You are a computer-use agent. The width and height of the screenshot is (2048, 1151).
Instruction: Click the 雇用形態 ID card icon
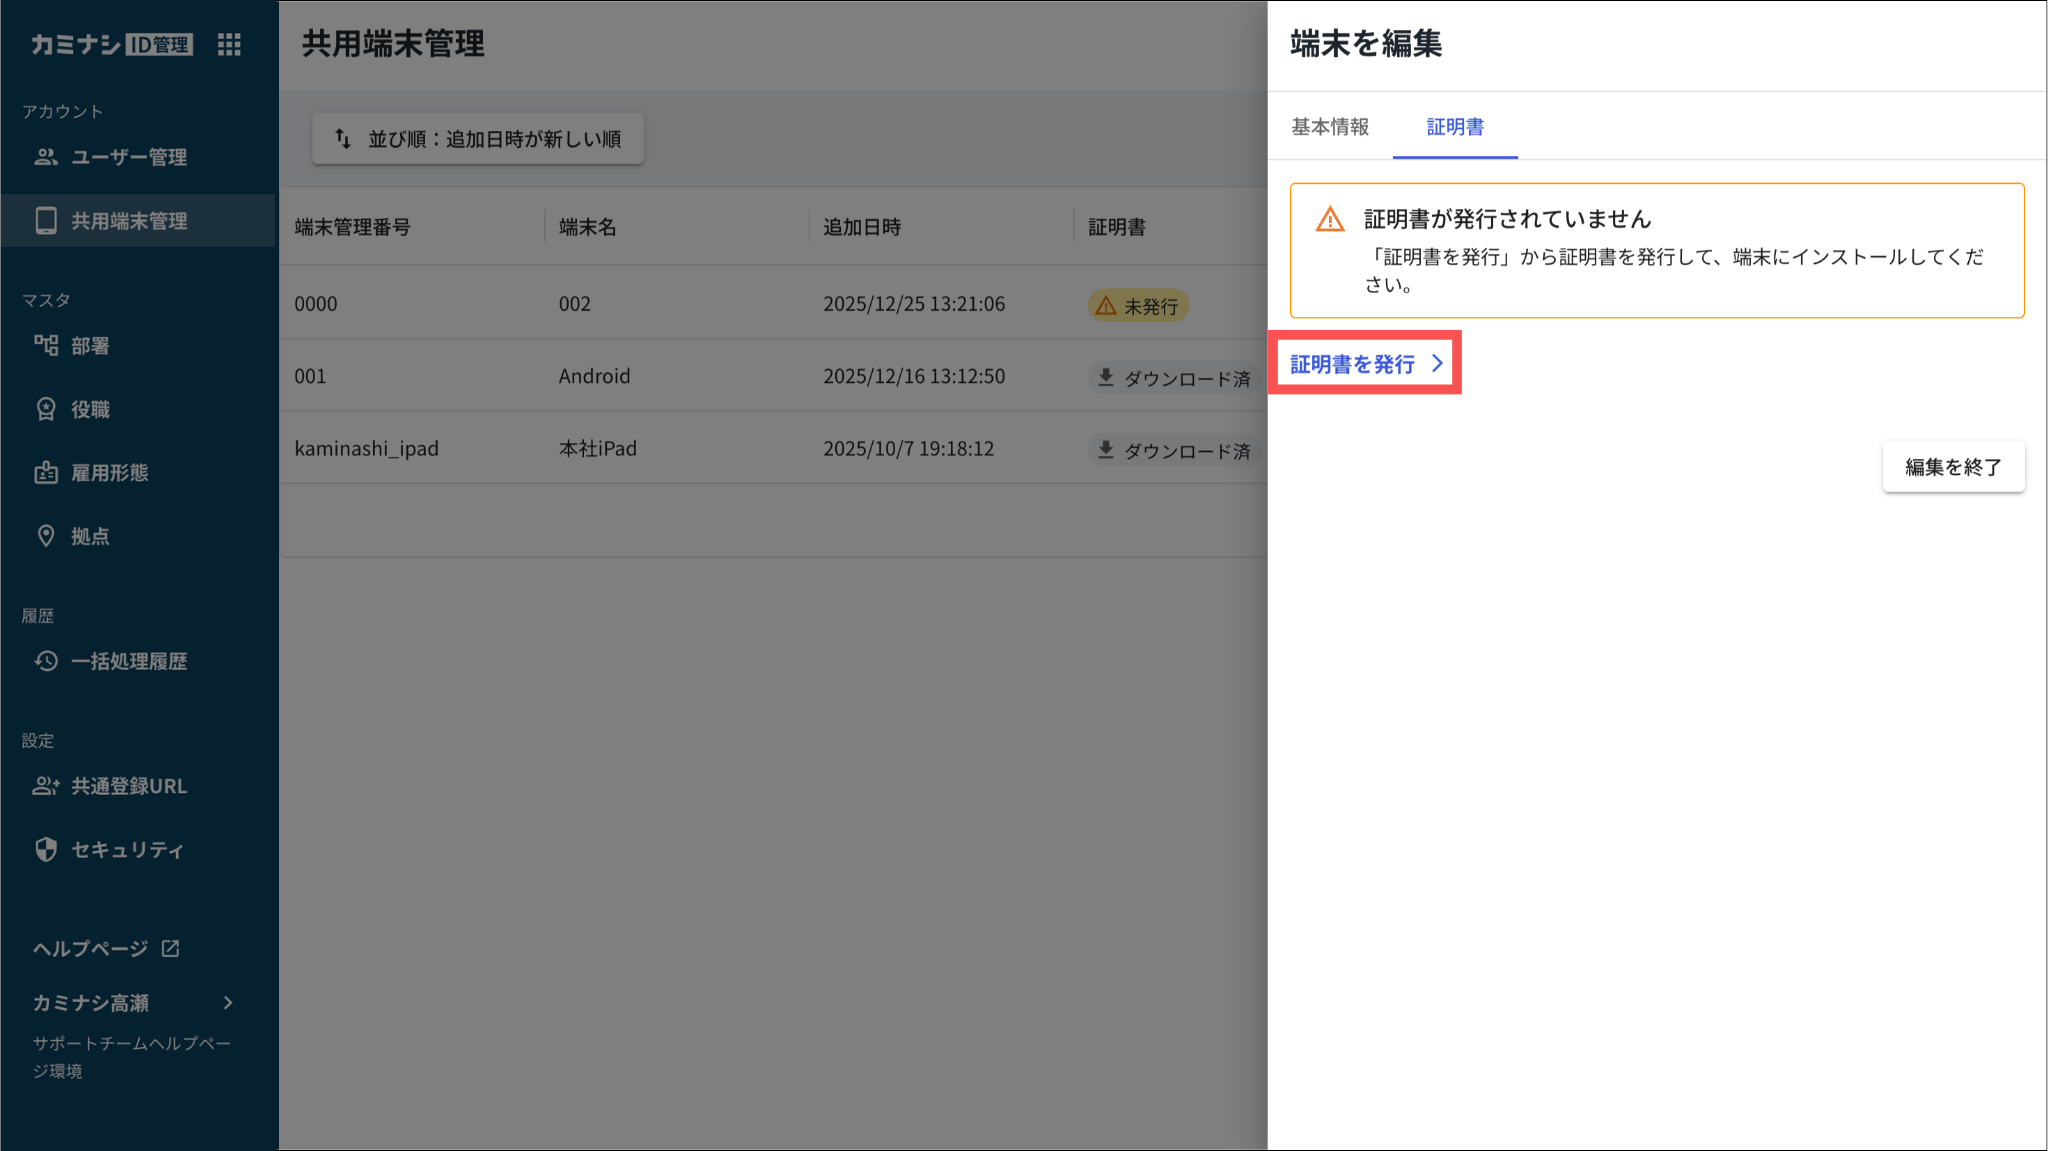coord(46,473)
